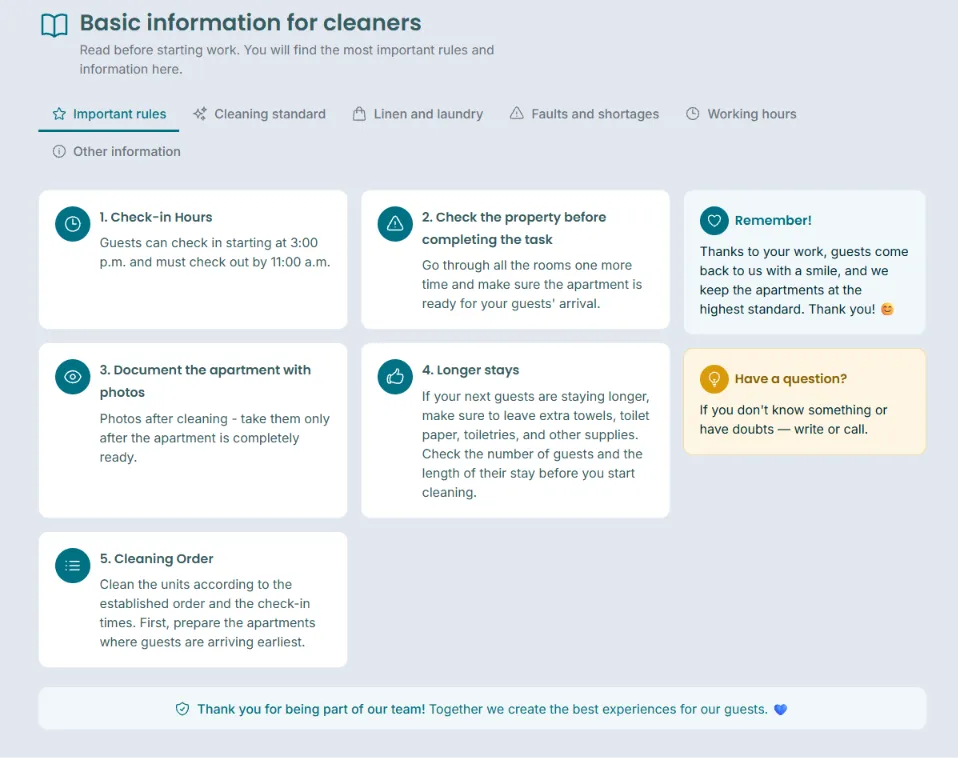The width and height of the screenshot is (958, 758).
Task: Click the "Remember!" heading
Action: 773,220
